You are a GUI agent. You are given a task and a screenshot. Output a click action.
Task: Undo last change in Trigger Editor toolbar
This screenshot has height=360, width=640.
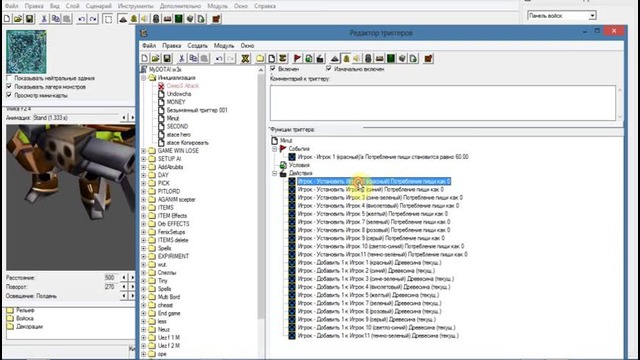[x=219, y=59]
